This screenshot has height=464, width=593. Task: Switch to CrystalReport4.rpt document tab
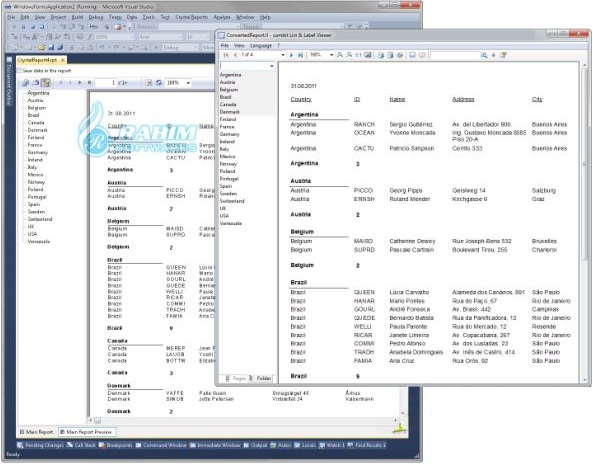[37, 60]
